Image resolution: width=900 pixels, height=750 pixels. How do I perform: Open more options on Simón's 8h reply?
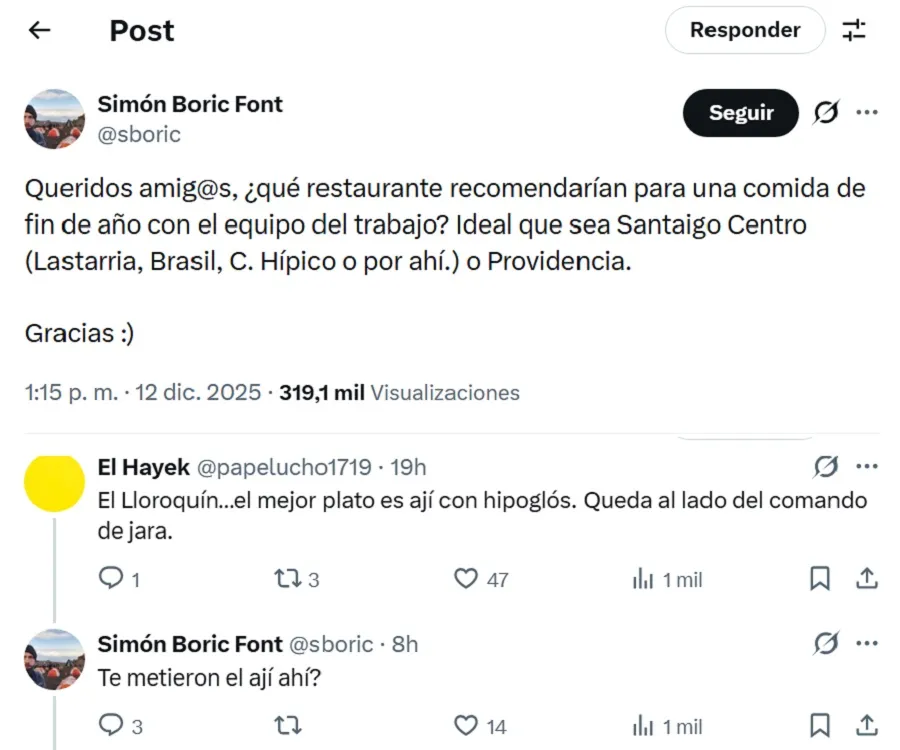(867, 643)
